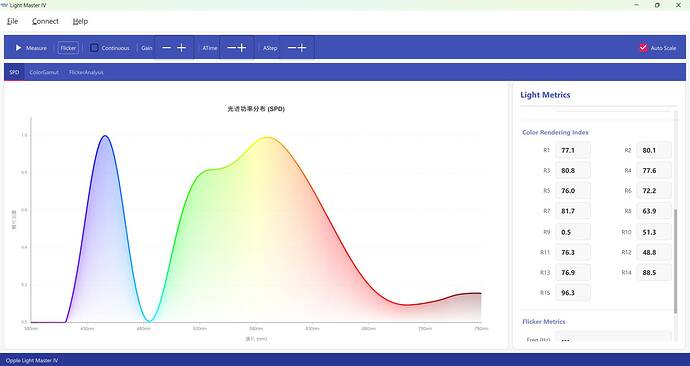
Task: Click the yellow peak of the SPD curve
Action: (267, 138)
